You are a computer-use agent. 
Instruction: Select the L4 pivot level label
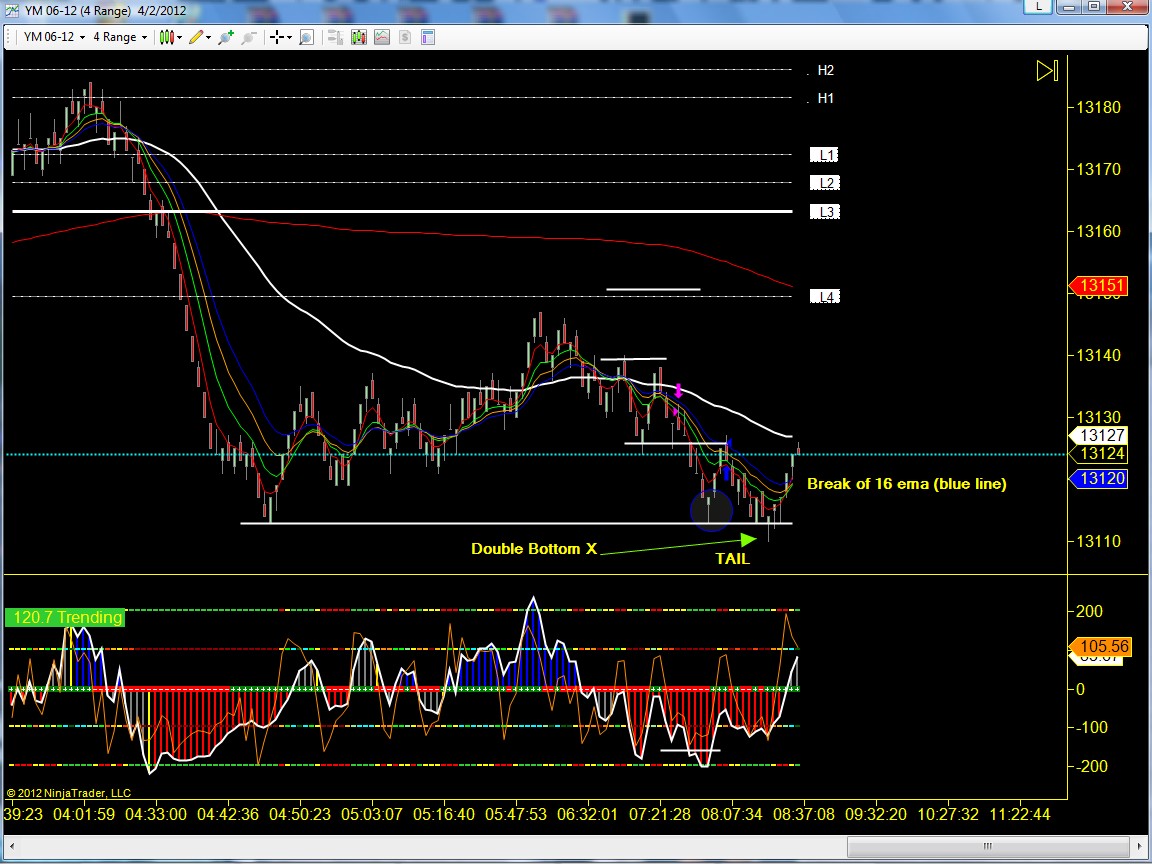click(x=824, y=297)
